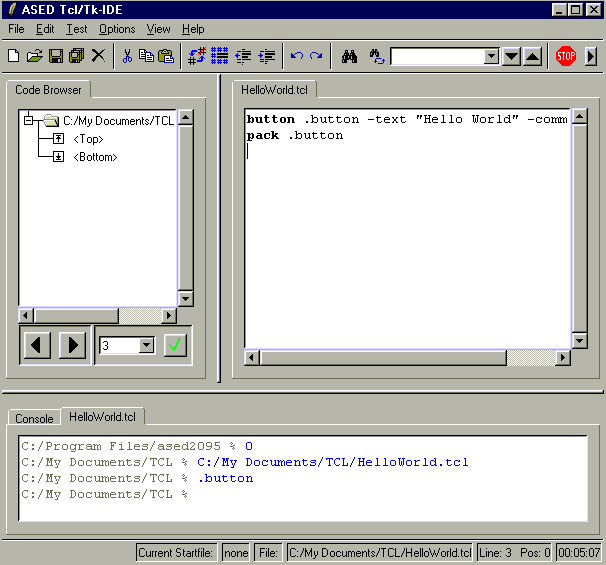
Task: Redo edit via toolbar arrow
Action: click(x=316, y=56)
